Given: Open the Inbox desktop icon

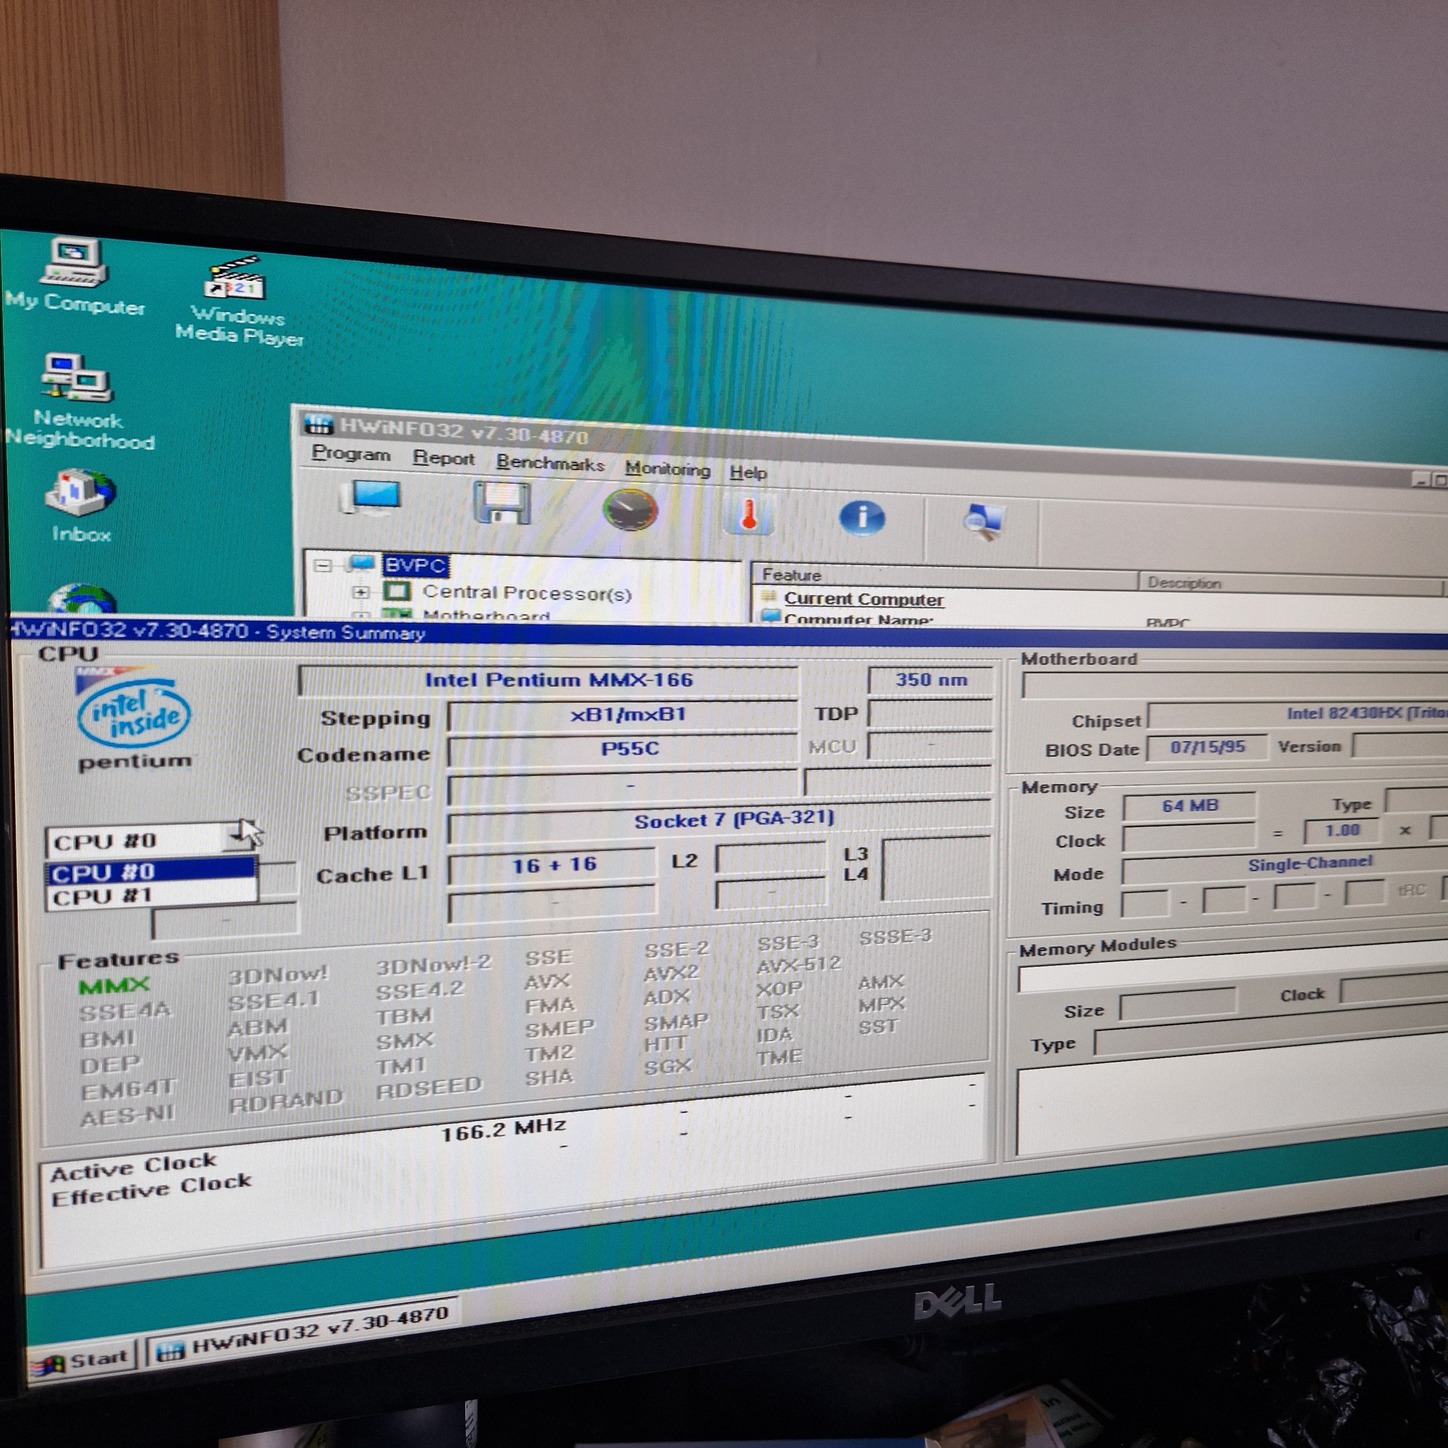Looking at the screenshot, I should point(81,505).
